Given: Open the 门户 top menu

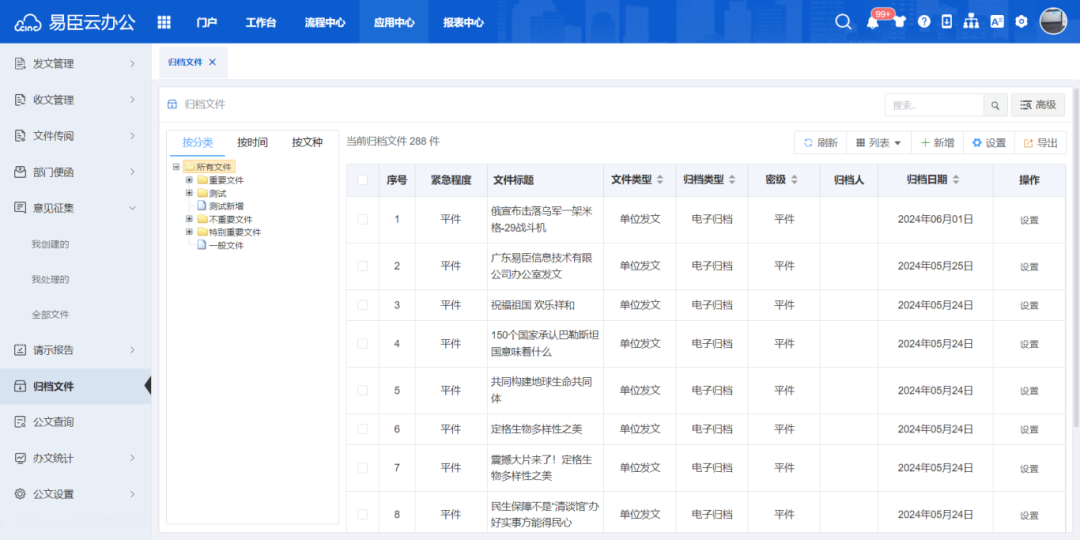Looking at the screenshot, I should [207, 22].
